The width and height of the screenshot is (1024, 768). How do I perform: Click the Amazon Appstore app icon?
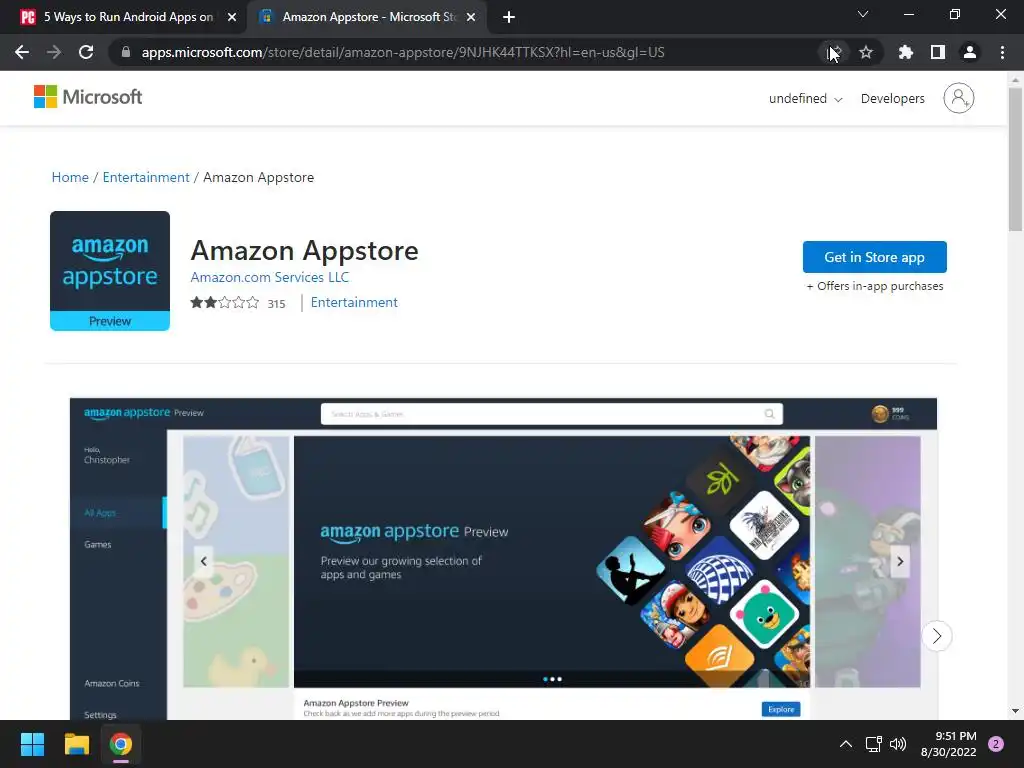point(110,270)
